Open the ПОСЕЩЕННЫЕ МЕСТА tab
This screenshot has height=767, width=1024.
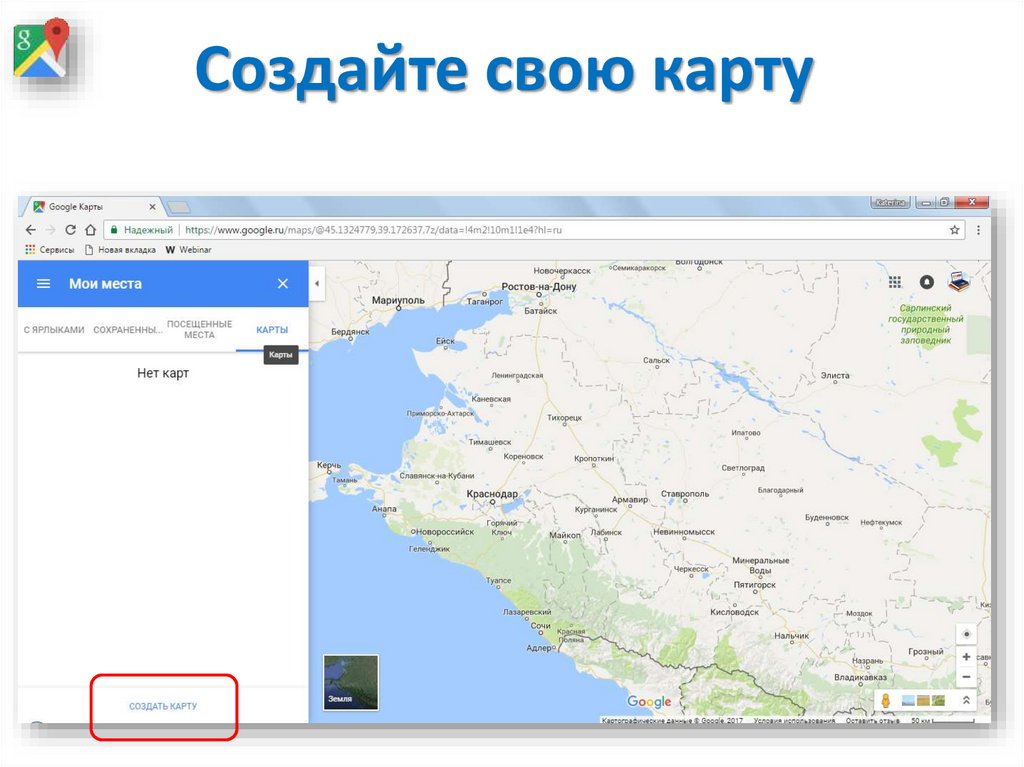(199, 329)
